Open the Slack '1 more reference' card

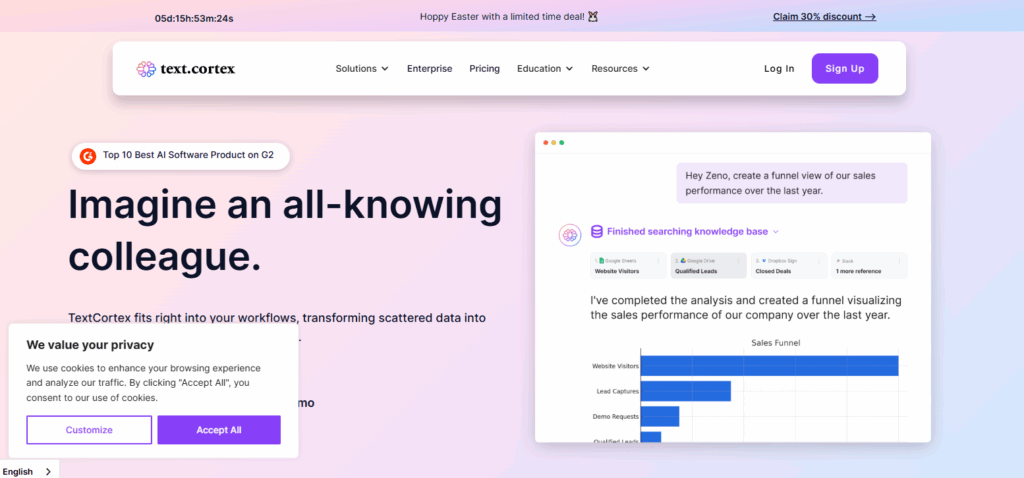point(868,265)
